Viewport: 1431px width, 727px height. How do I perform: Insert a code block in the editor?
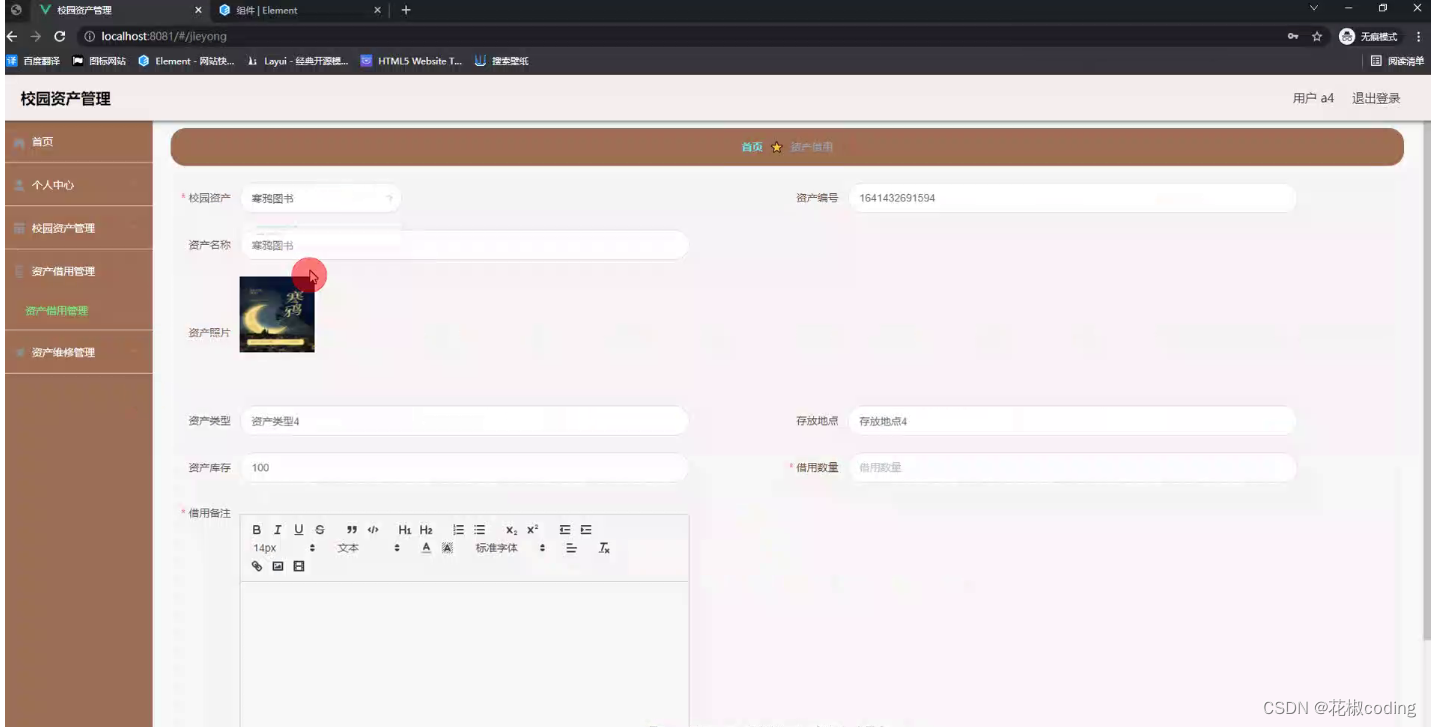point(373,530)
